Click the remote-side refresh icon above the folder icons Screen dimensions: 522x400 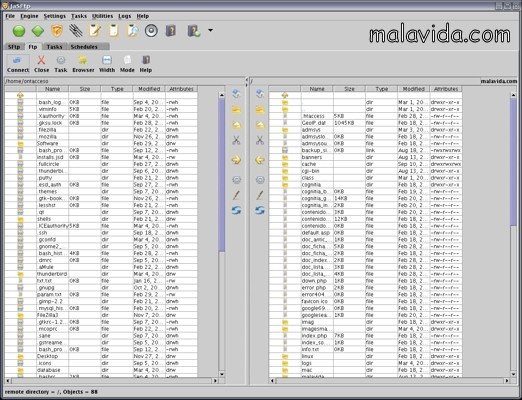click(x=260, y=94)
